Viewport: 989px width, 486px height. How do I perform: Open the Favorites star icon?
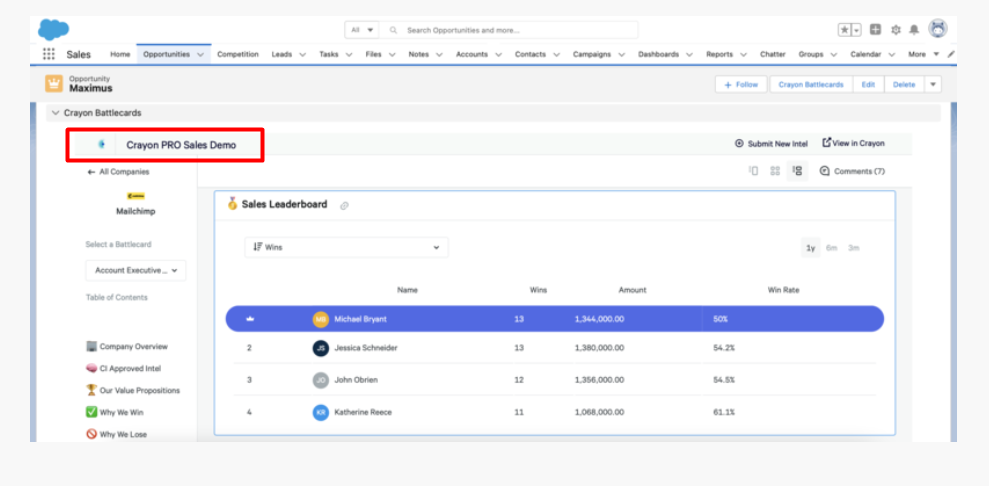(845, 30)
